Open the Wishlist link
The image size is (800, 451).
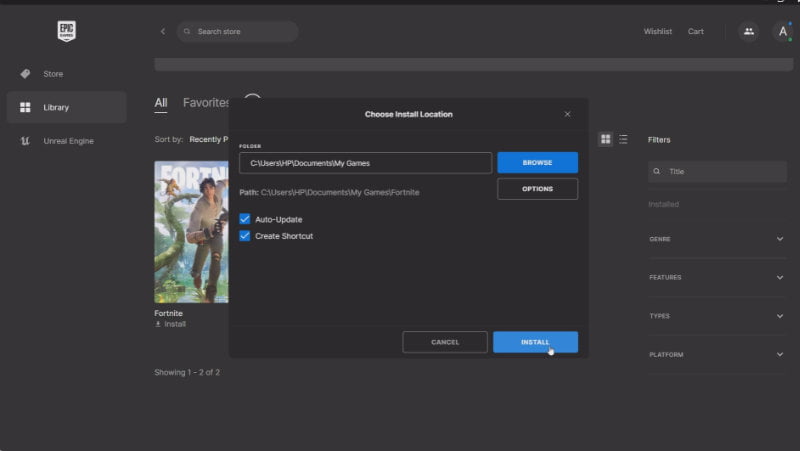[658, 31]
